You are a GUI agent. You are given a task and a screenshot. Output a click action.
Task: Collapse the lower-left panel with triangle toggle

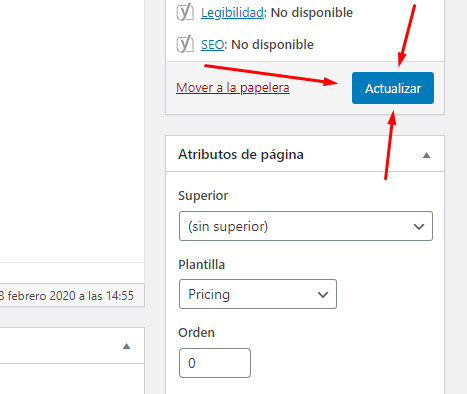(x=126, y=346)
